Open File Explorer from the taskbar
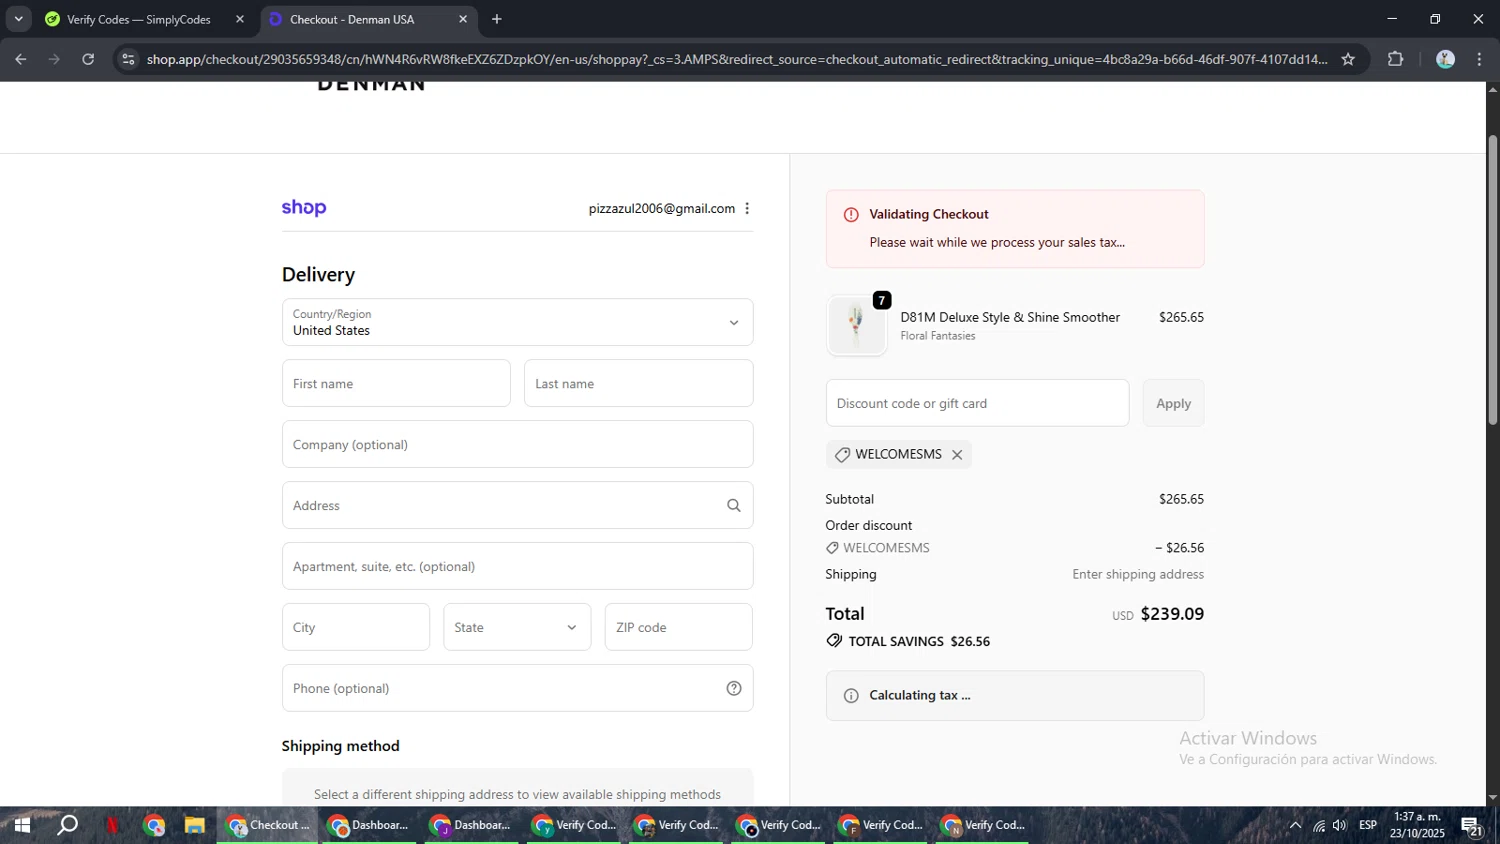Viewport: 1500px width, 844px height. tap(194, 825)
